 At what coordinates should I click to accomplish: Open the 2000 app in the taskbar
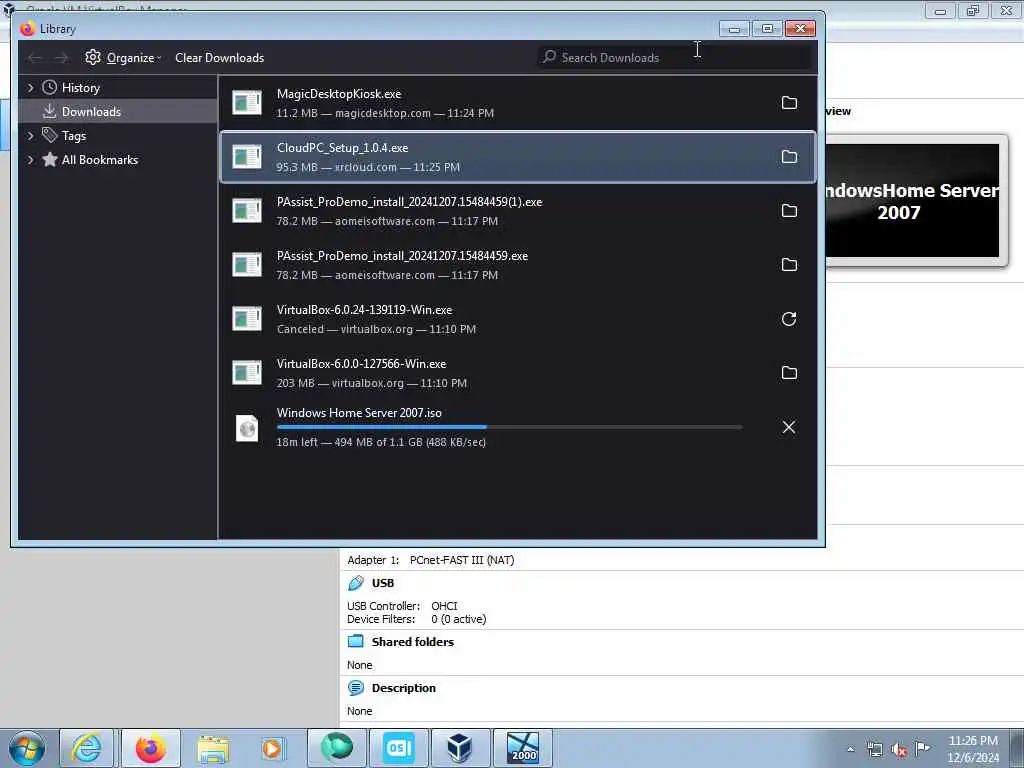(522, 748)
